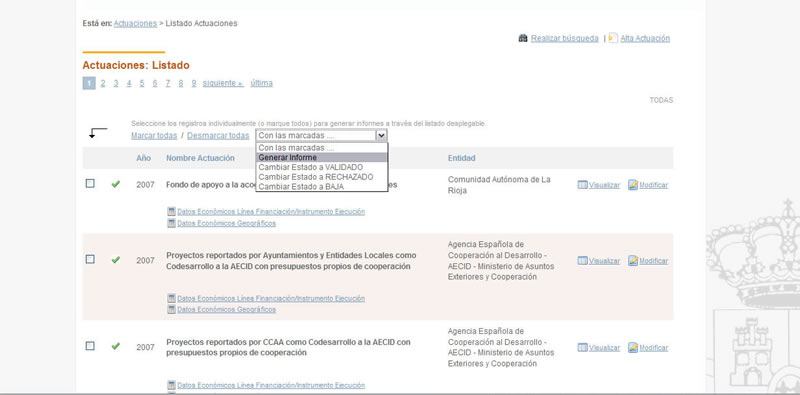The width and height of the screenshot is (800, 395).
Task: Click the 'Nombre Actuación' column header
Action: pyautogui.click(x=201, y=158)
